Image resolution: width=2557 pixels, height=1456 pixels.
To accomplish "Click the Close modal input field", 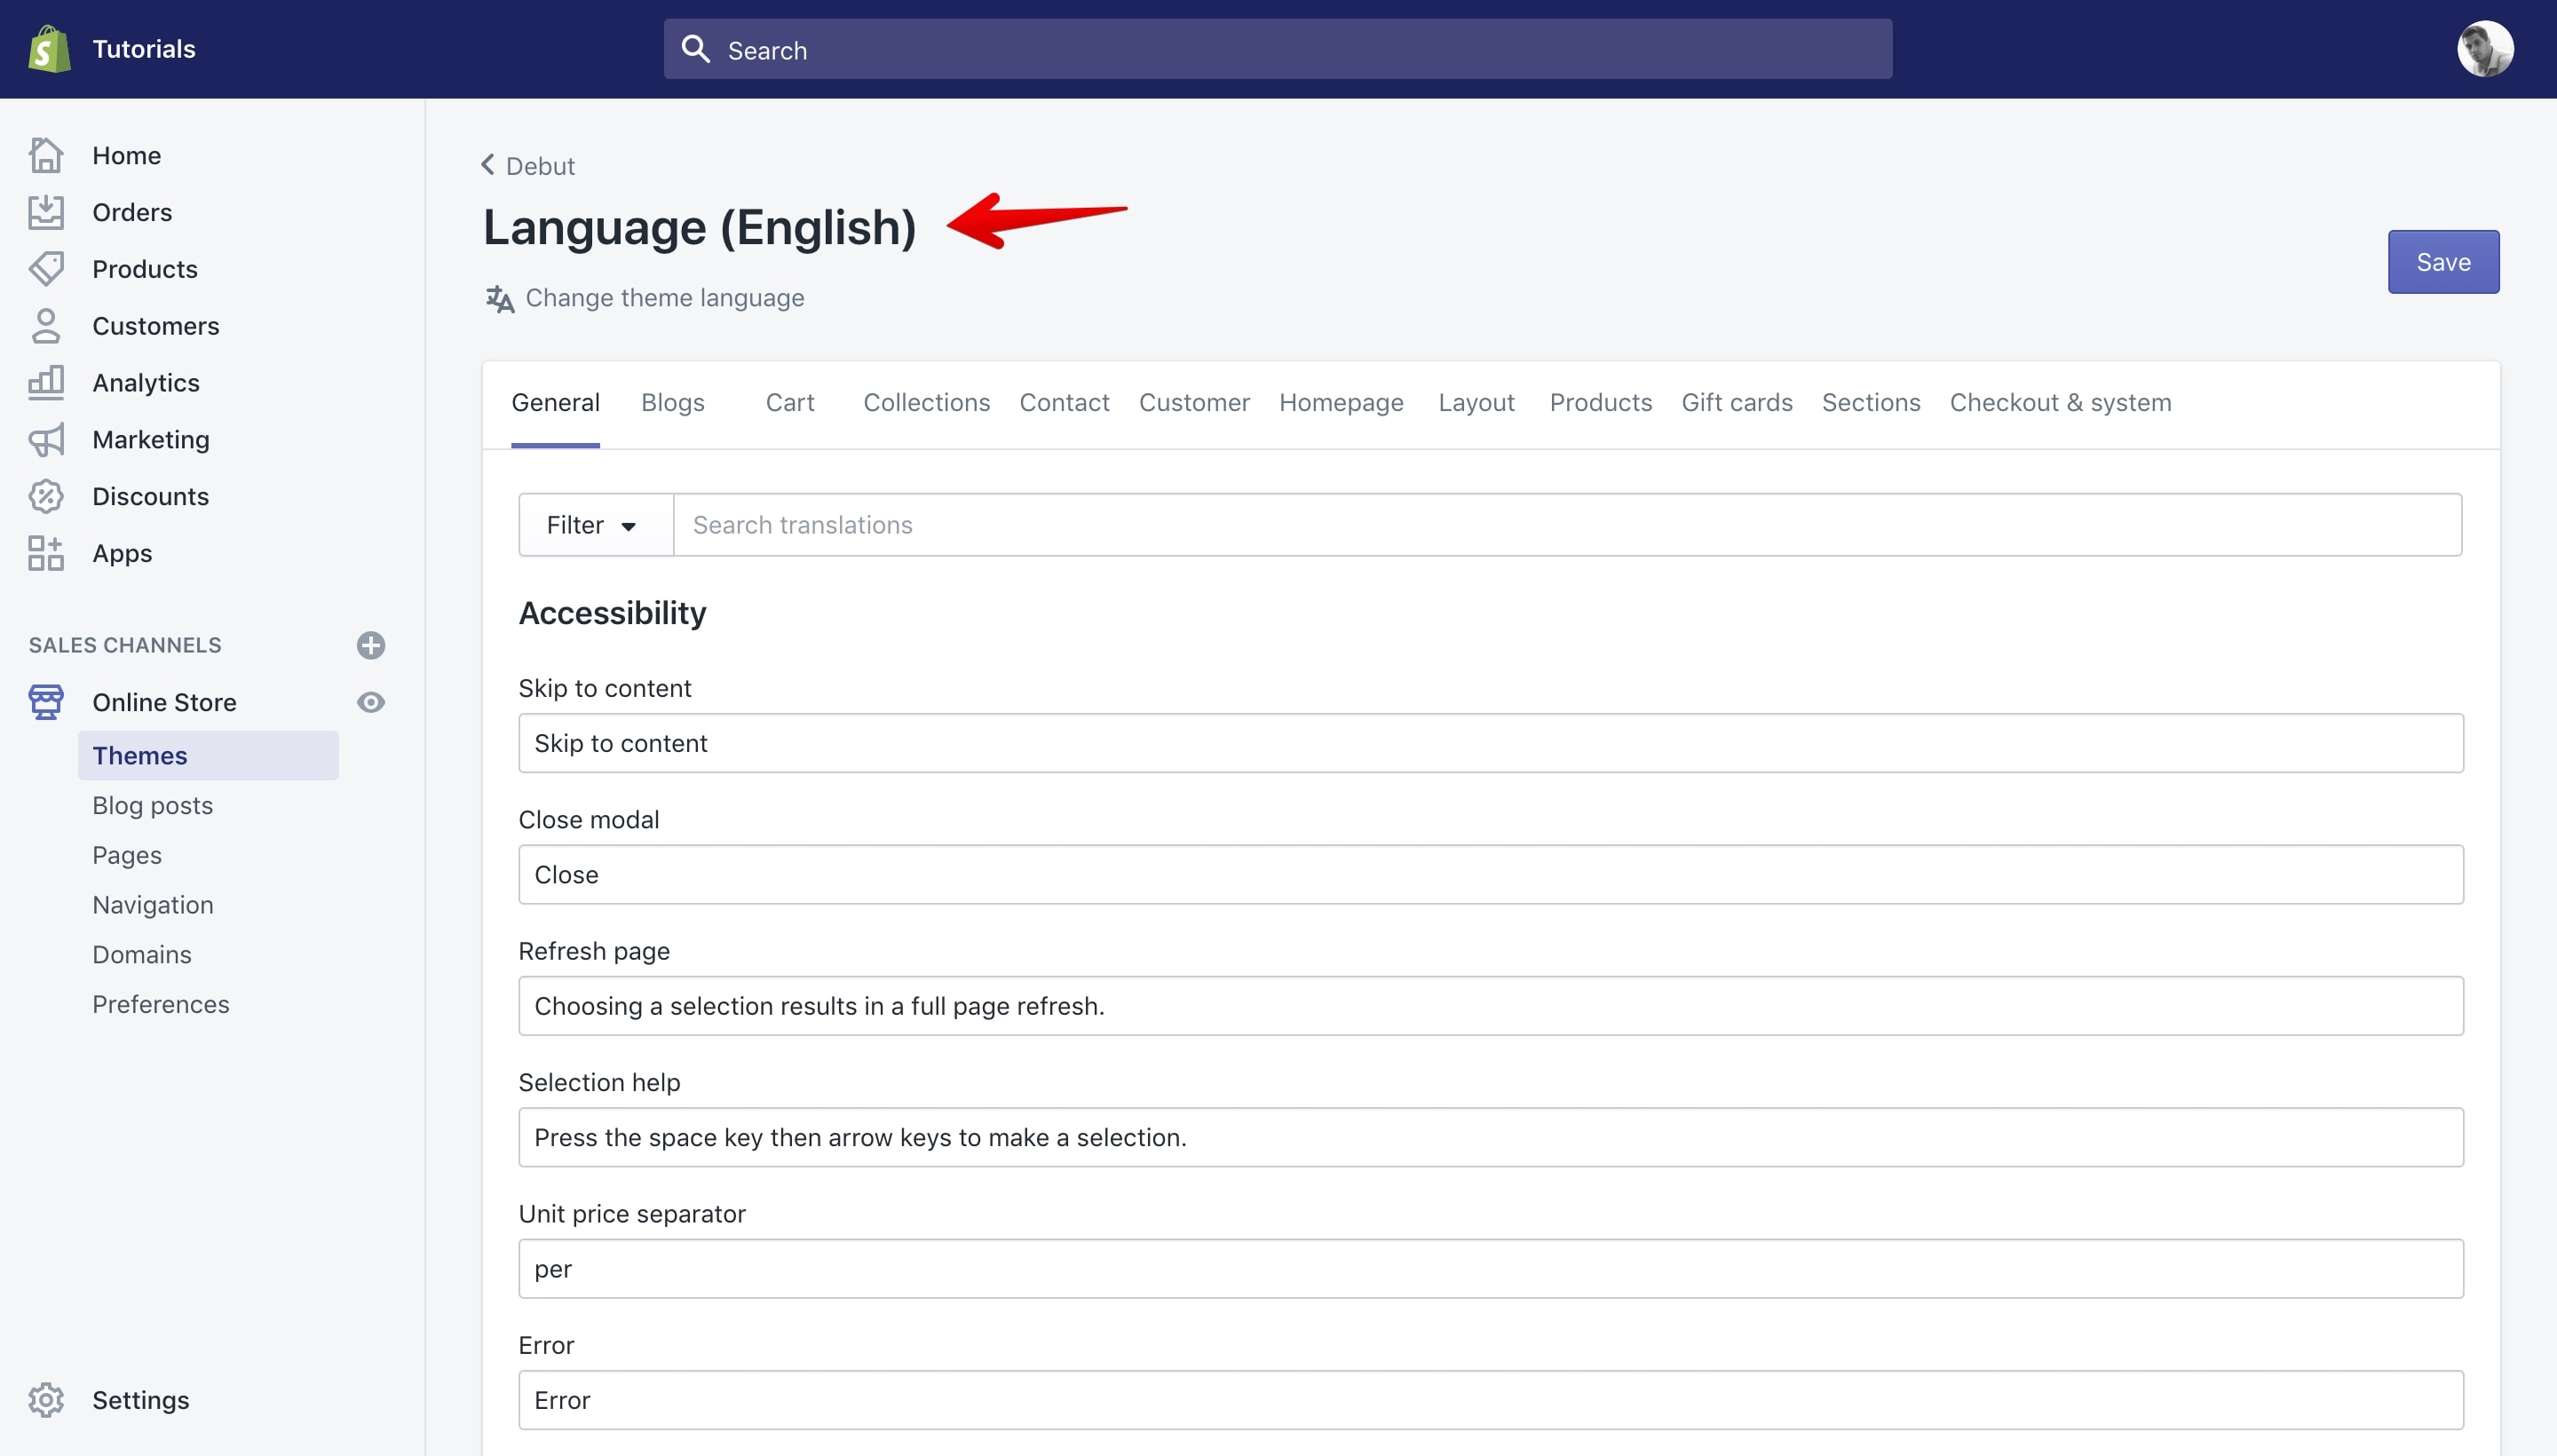I will pyautogui.click(x=1491, y=875).
